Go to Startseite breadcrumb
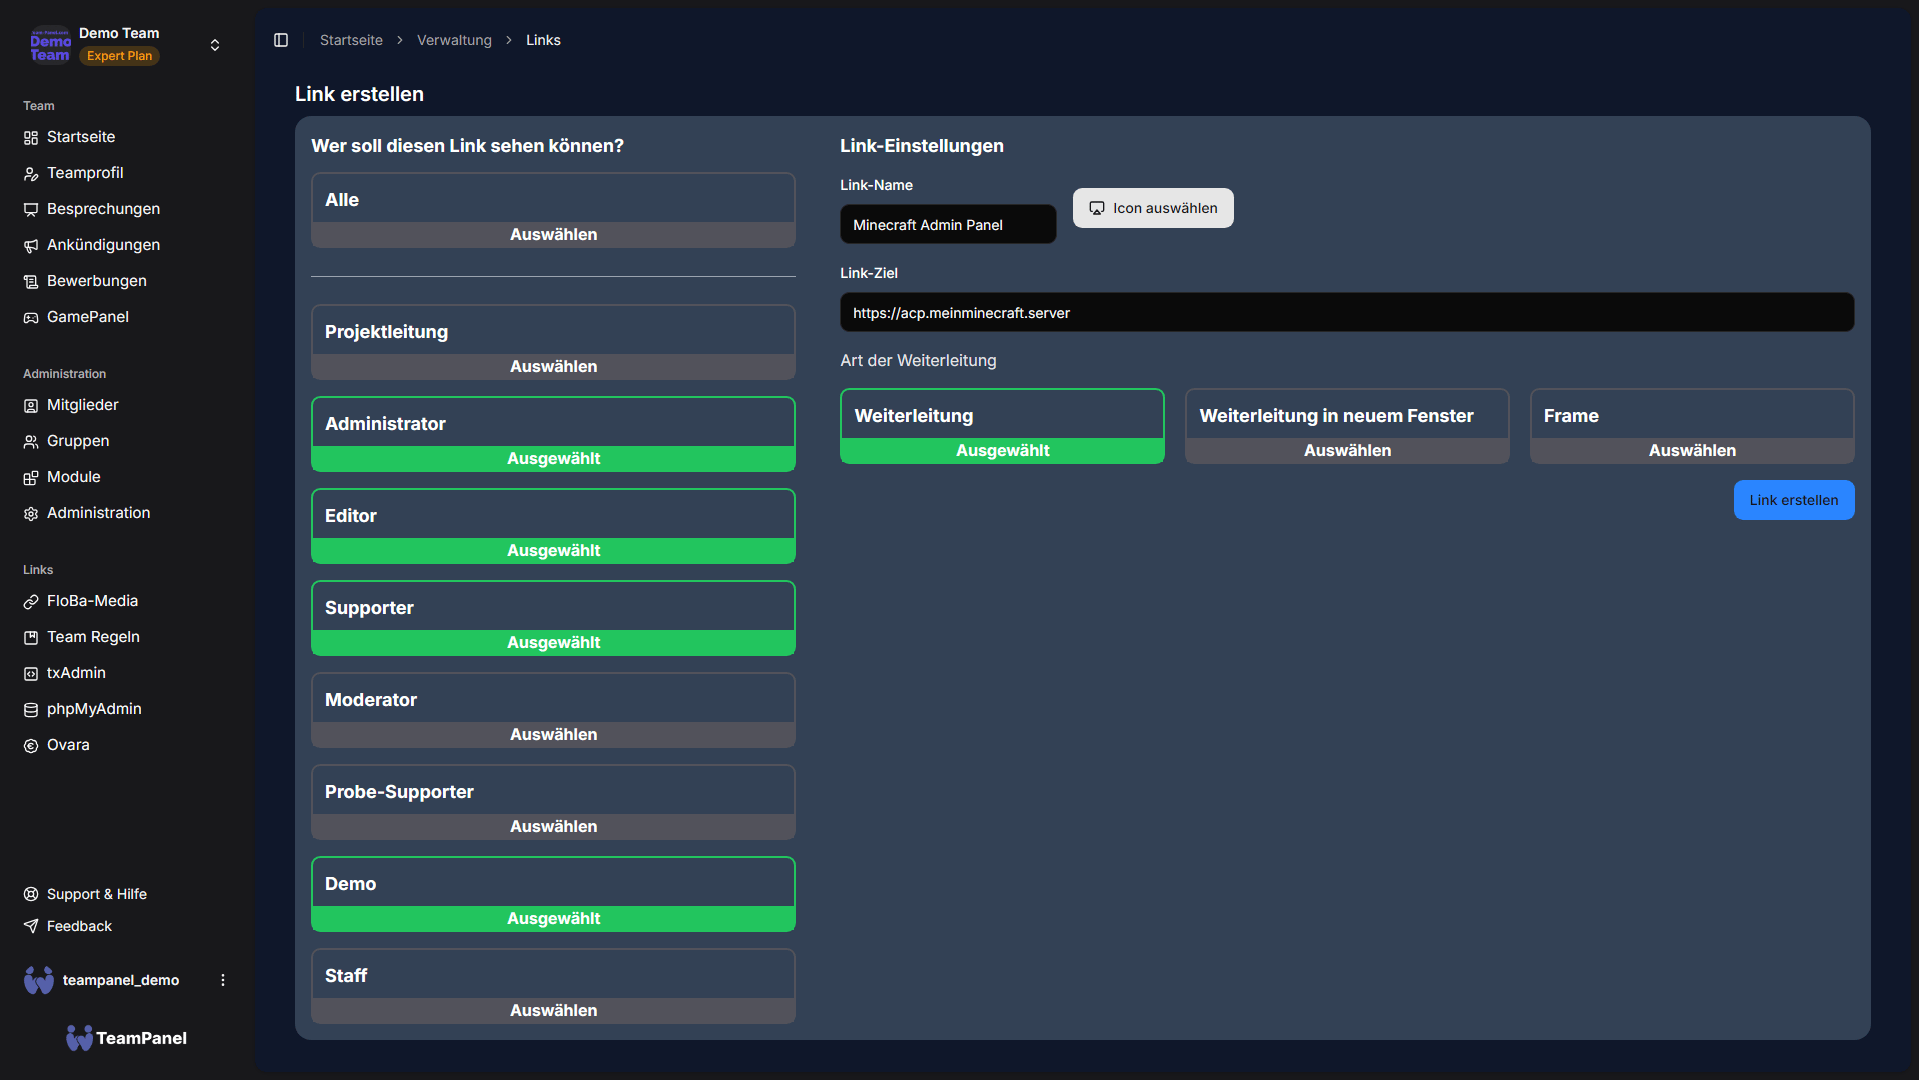This screenshot has width=1919, height=1080. pyautogui.click(x=351, y=40)
